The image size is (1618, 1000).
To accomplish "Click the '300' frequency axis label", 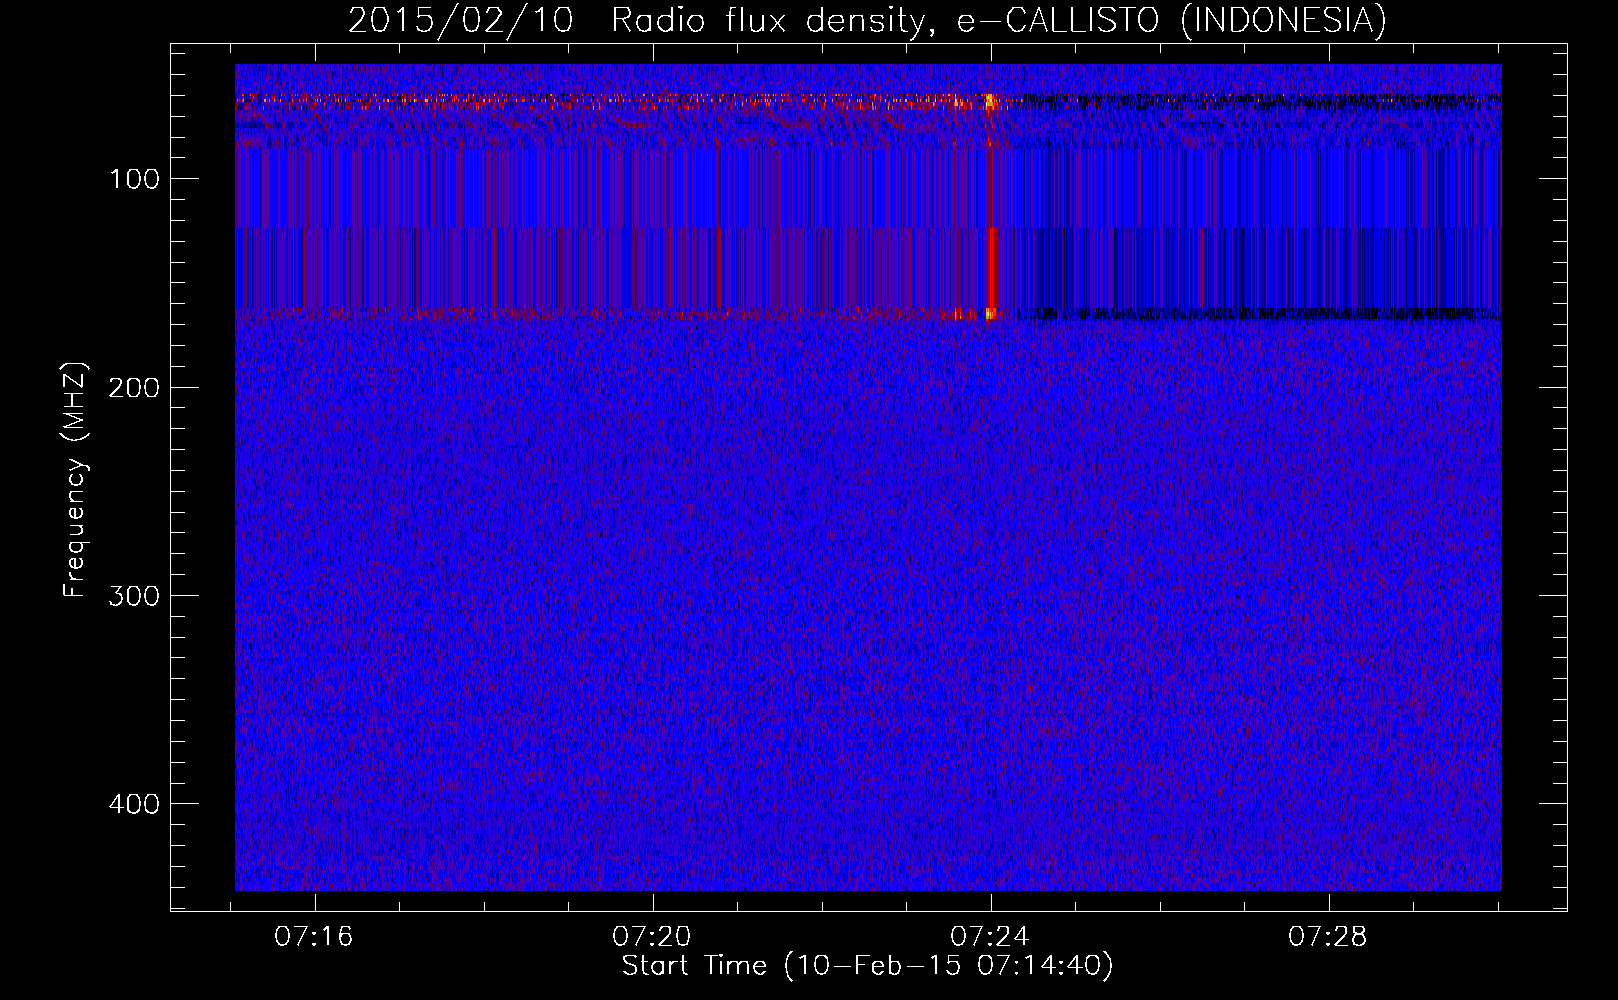I will (x=134, y=596).
